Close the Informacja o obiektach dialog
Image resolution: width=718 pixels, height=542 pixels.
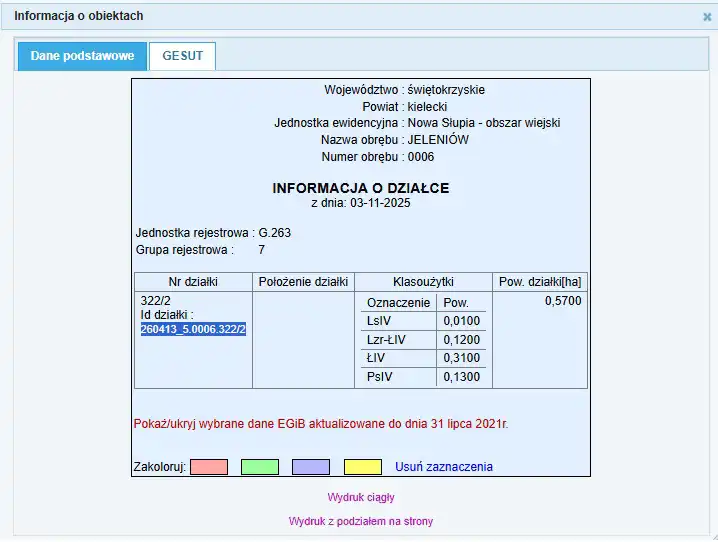click(707, 17)
